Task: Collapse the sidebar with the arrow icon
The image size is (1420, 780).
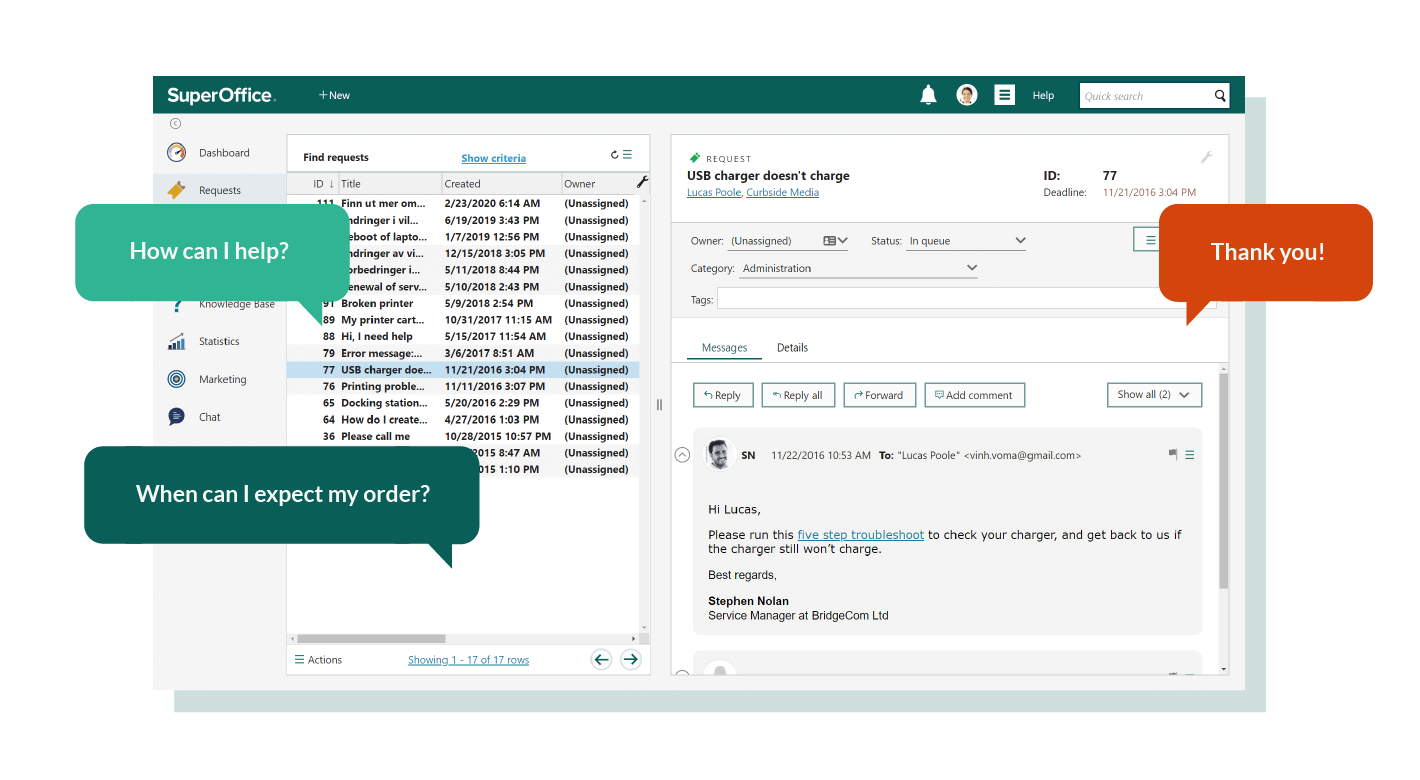Action: 175,124
